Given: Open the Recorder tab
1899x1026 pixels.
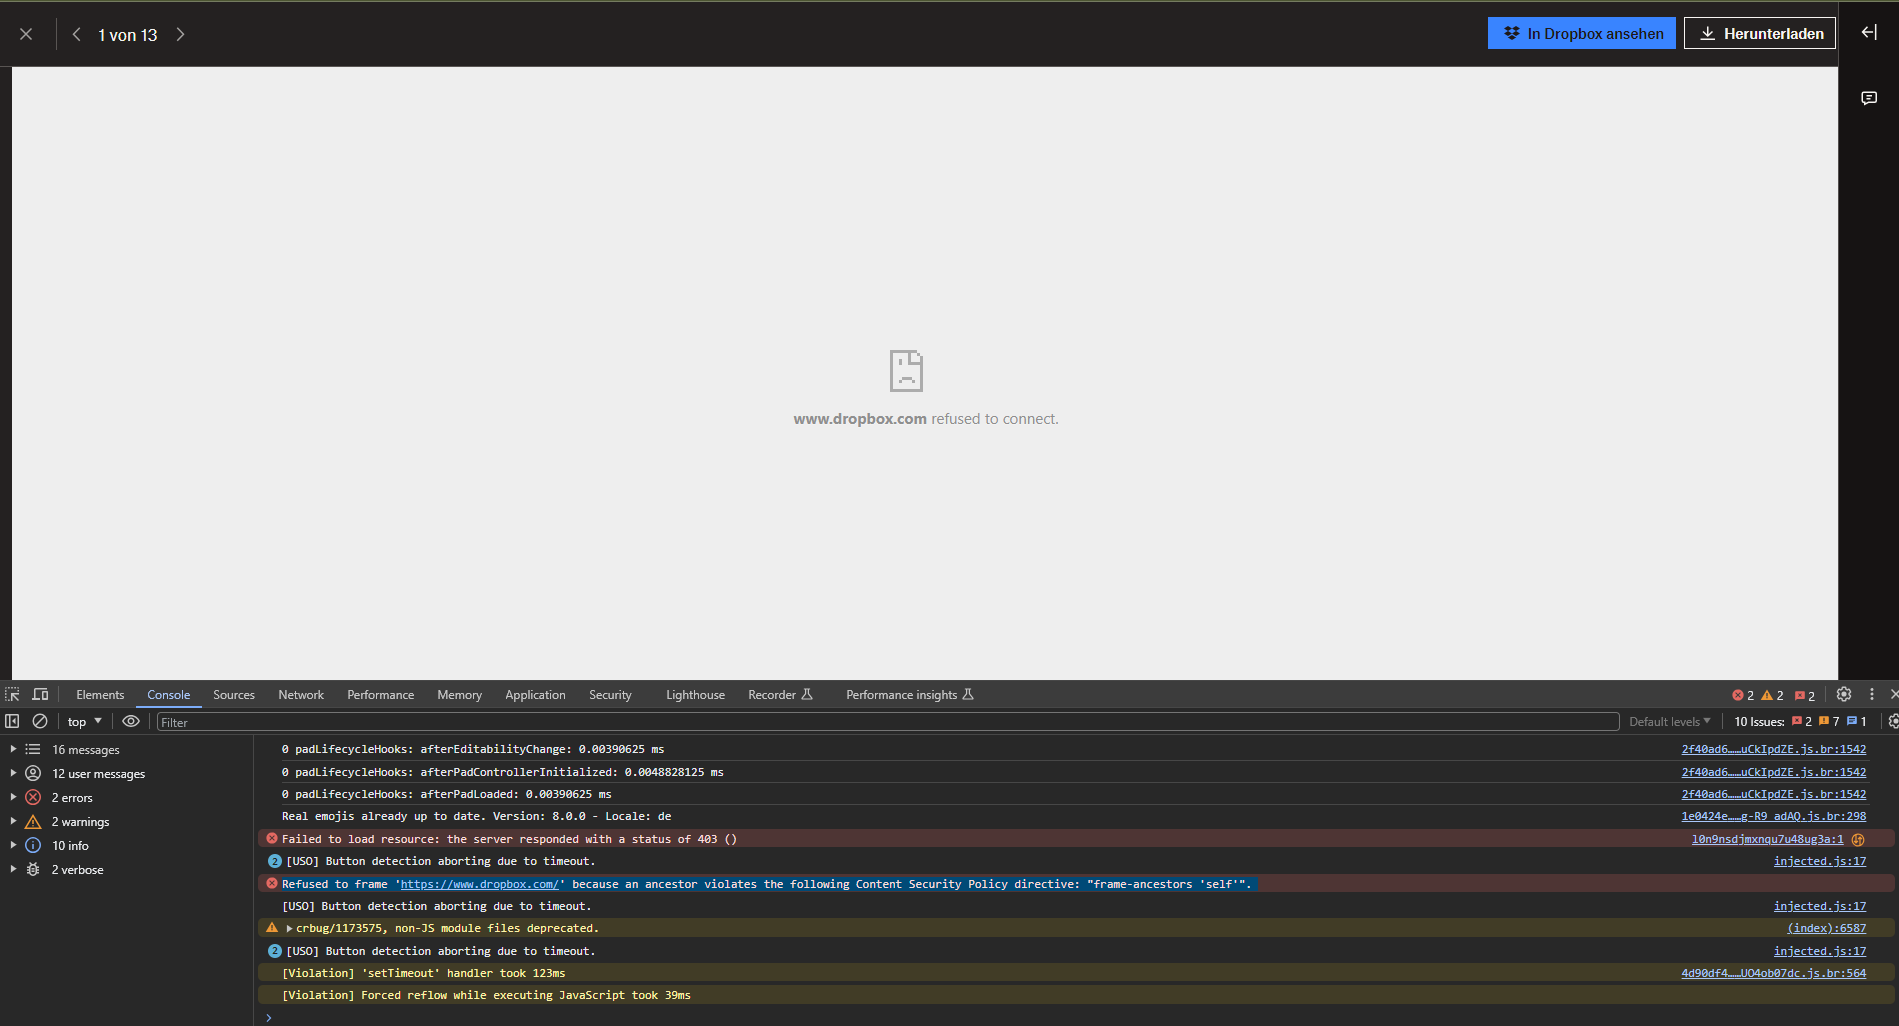Looking at the screenshot, I should (780, 695).
